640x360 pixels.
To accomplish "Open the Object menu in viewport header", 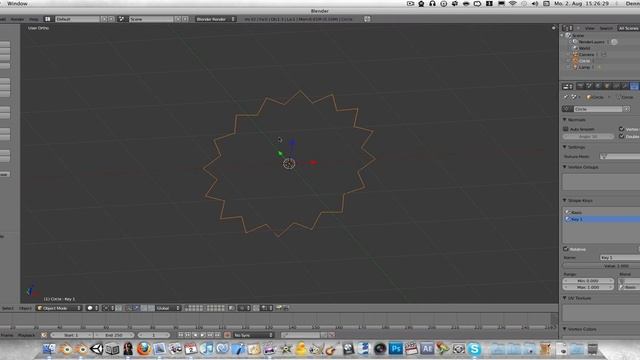I will [25, 308].
